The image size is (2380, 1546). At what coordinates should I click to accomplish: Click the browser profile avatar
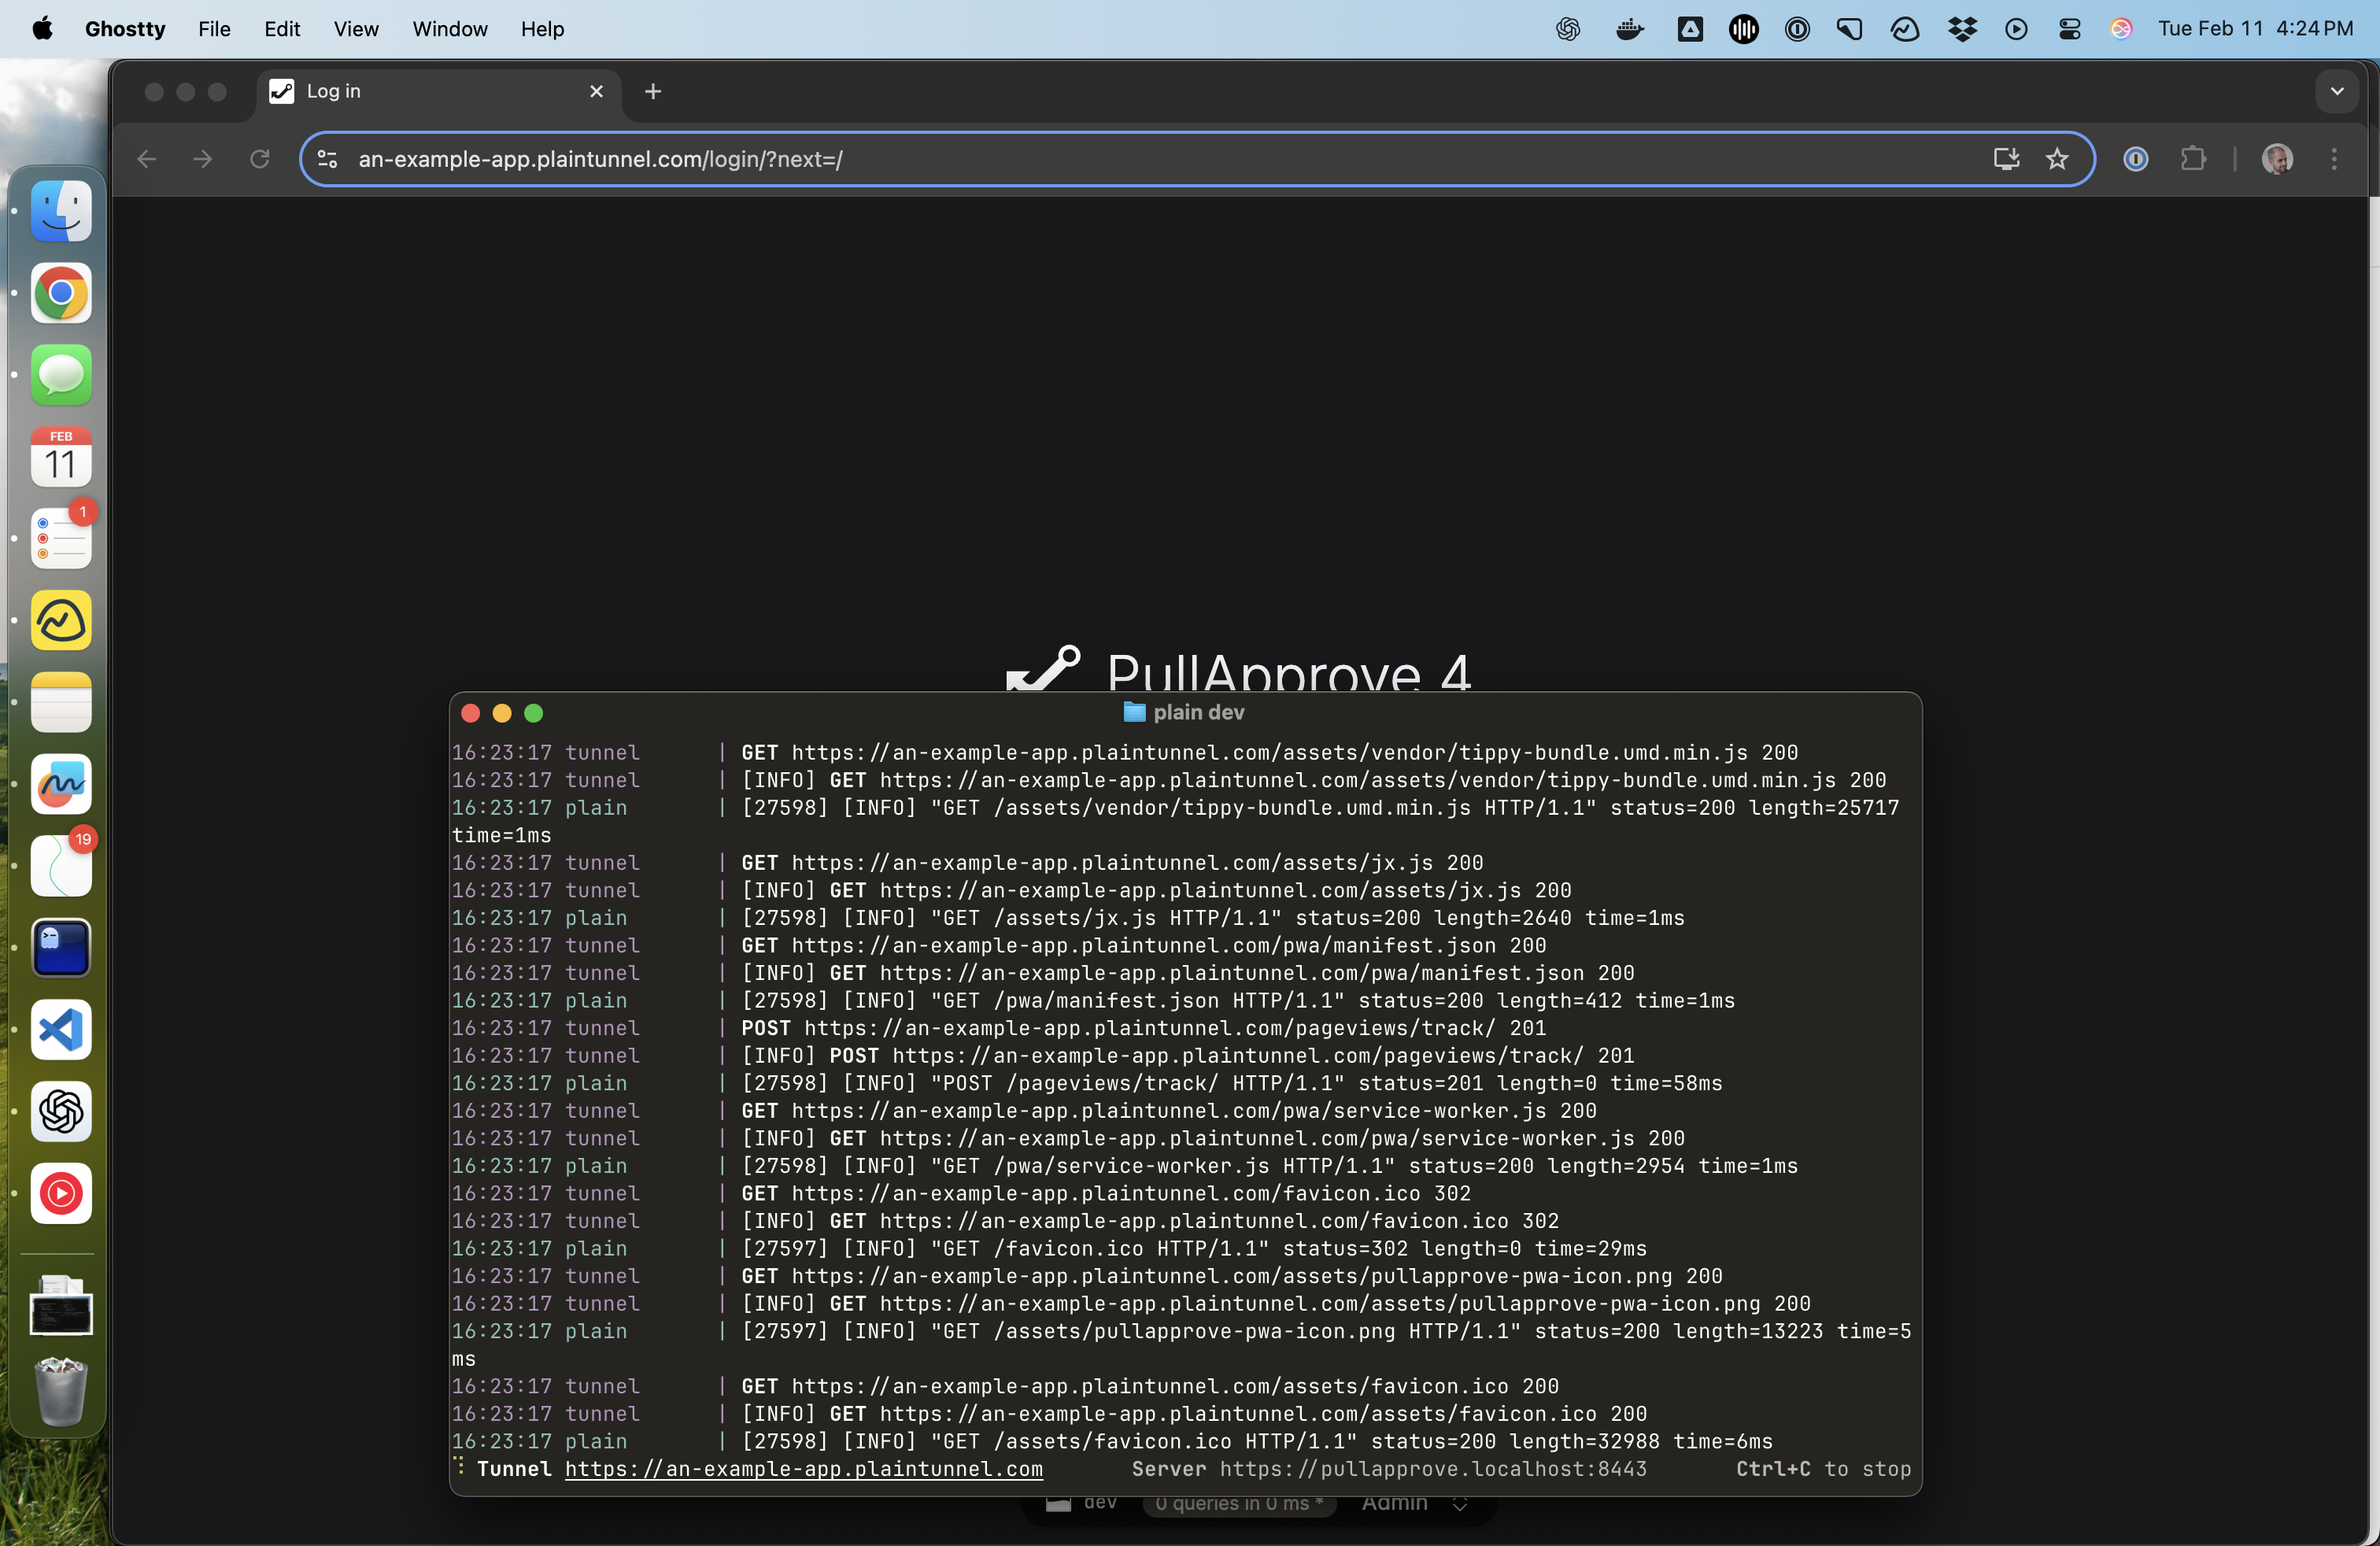point(2277,159)
